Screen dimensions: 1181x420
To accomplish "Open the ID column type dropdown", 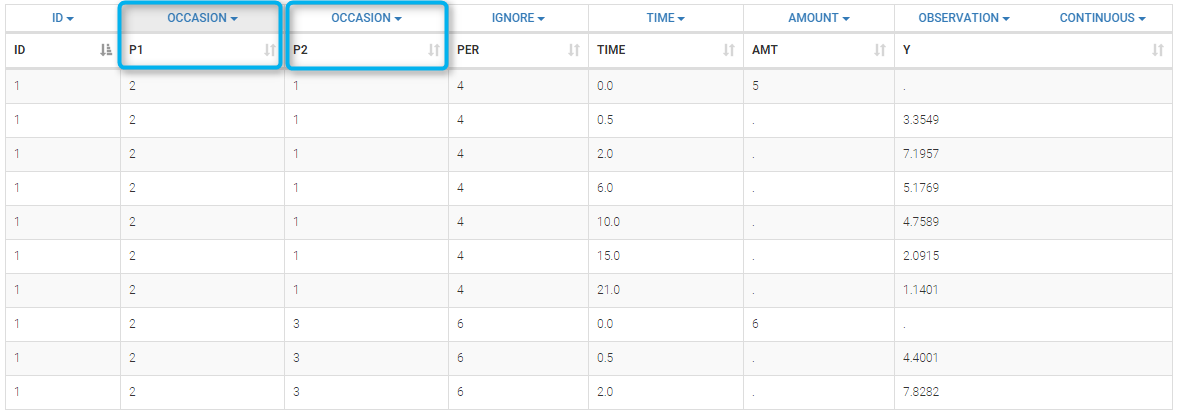I will (61, 18).
